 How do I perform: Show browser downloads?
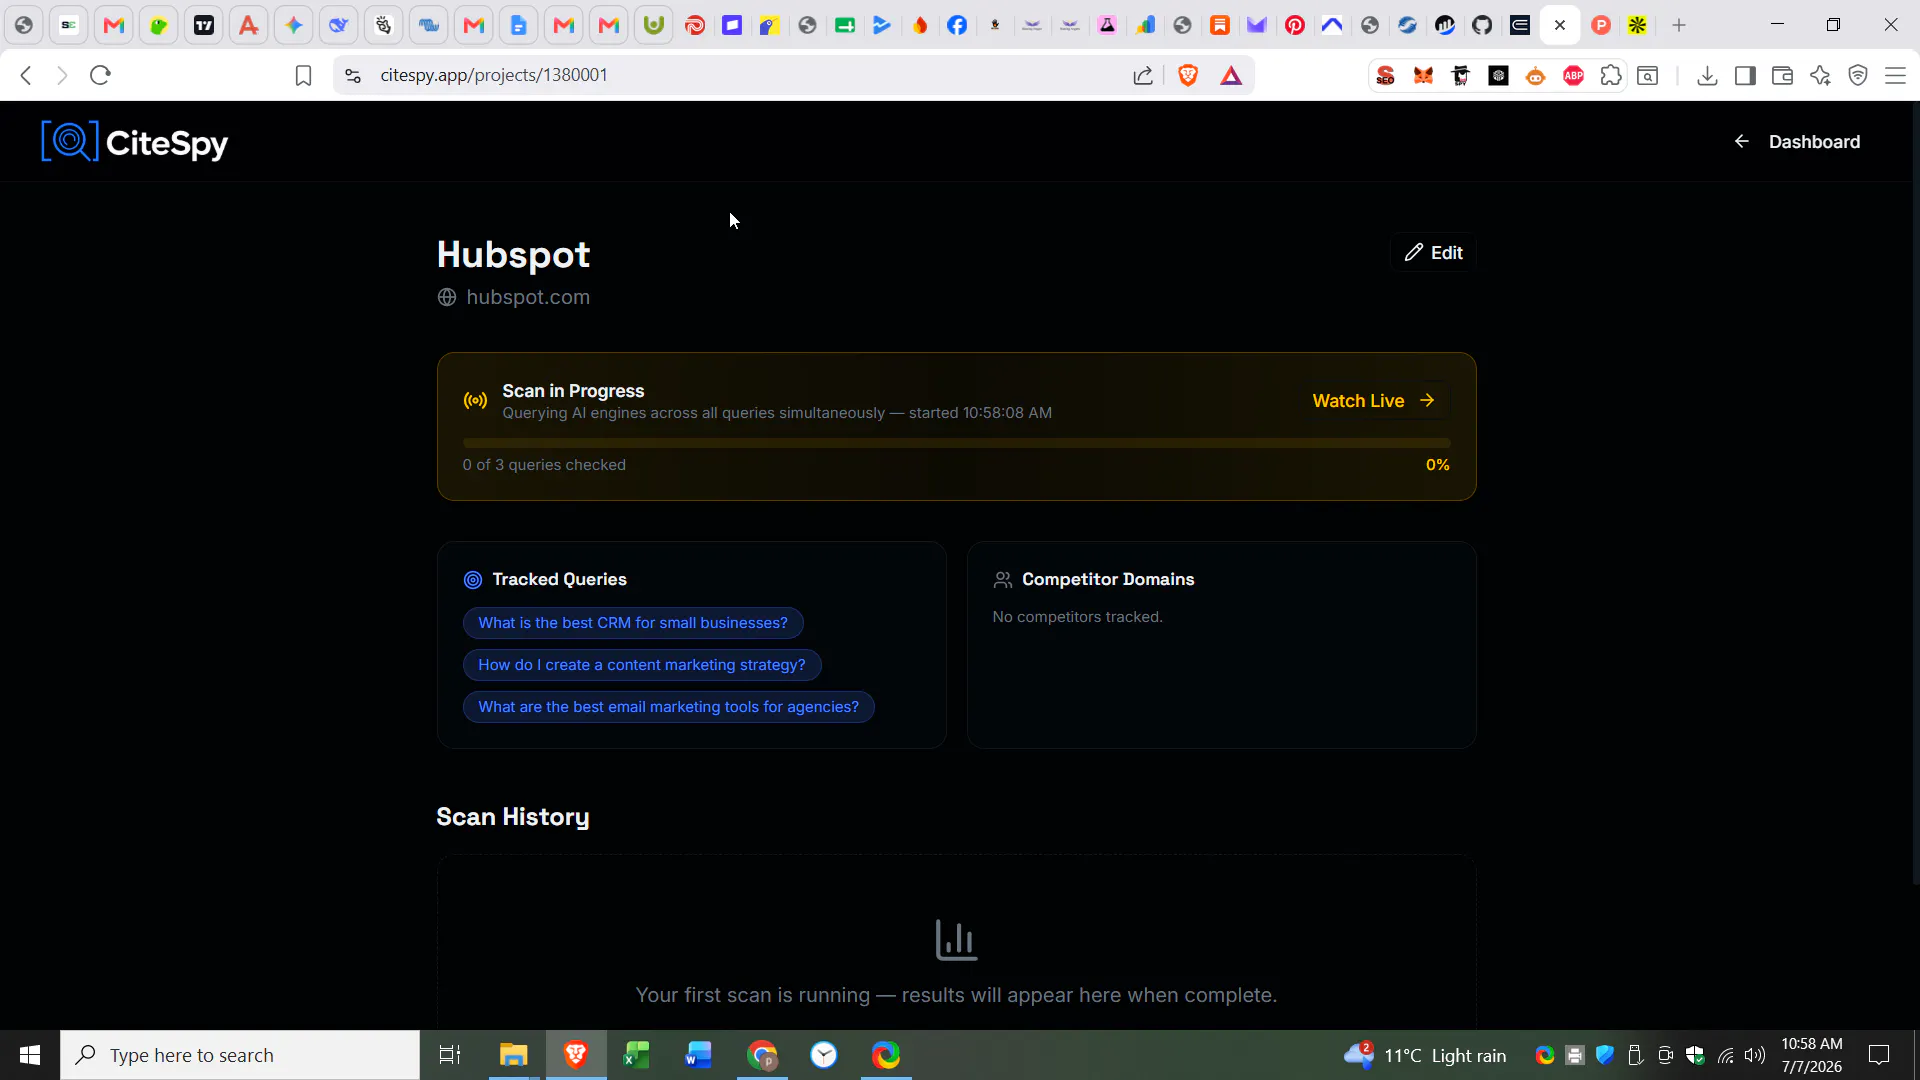tap(1707, 76)
